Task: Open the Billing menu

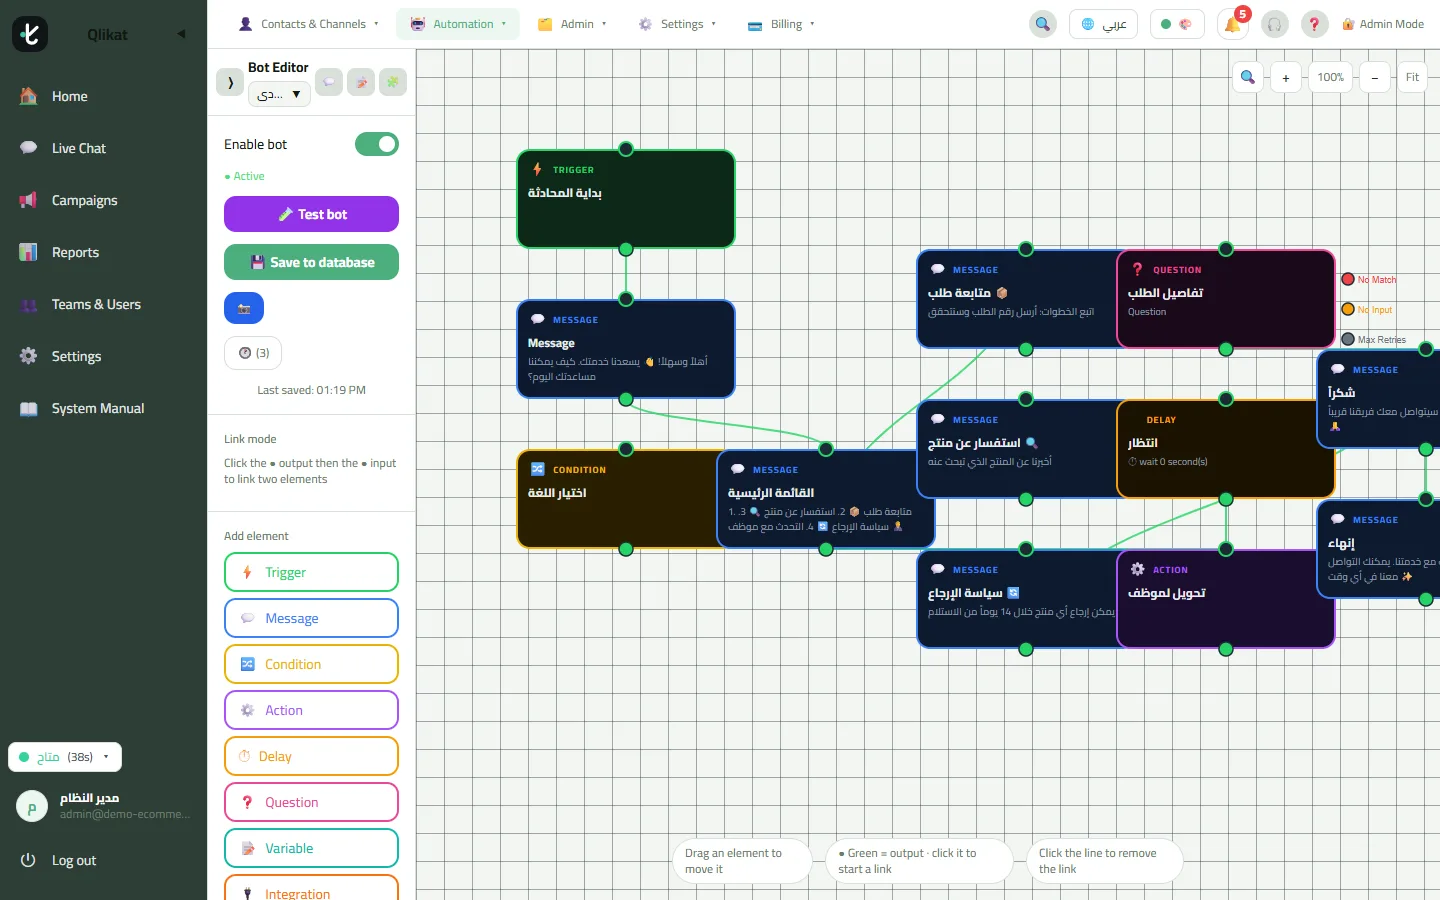Action: click(781, 24)
